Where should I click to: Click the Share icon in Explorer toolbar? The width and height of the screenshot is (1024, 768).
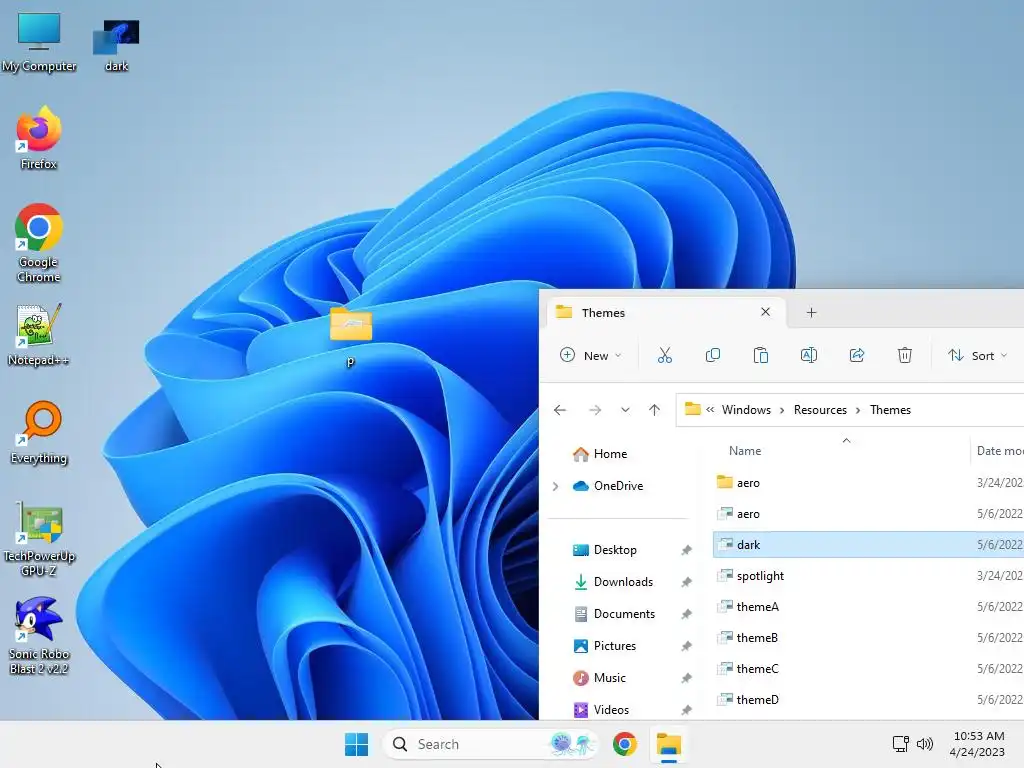pyautogui.click(x=856, y=355)
